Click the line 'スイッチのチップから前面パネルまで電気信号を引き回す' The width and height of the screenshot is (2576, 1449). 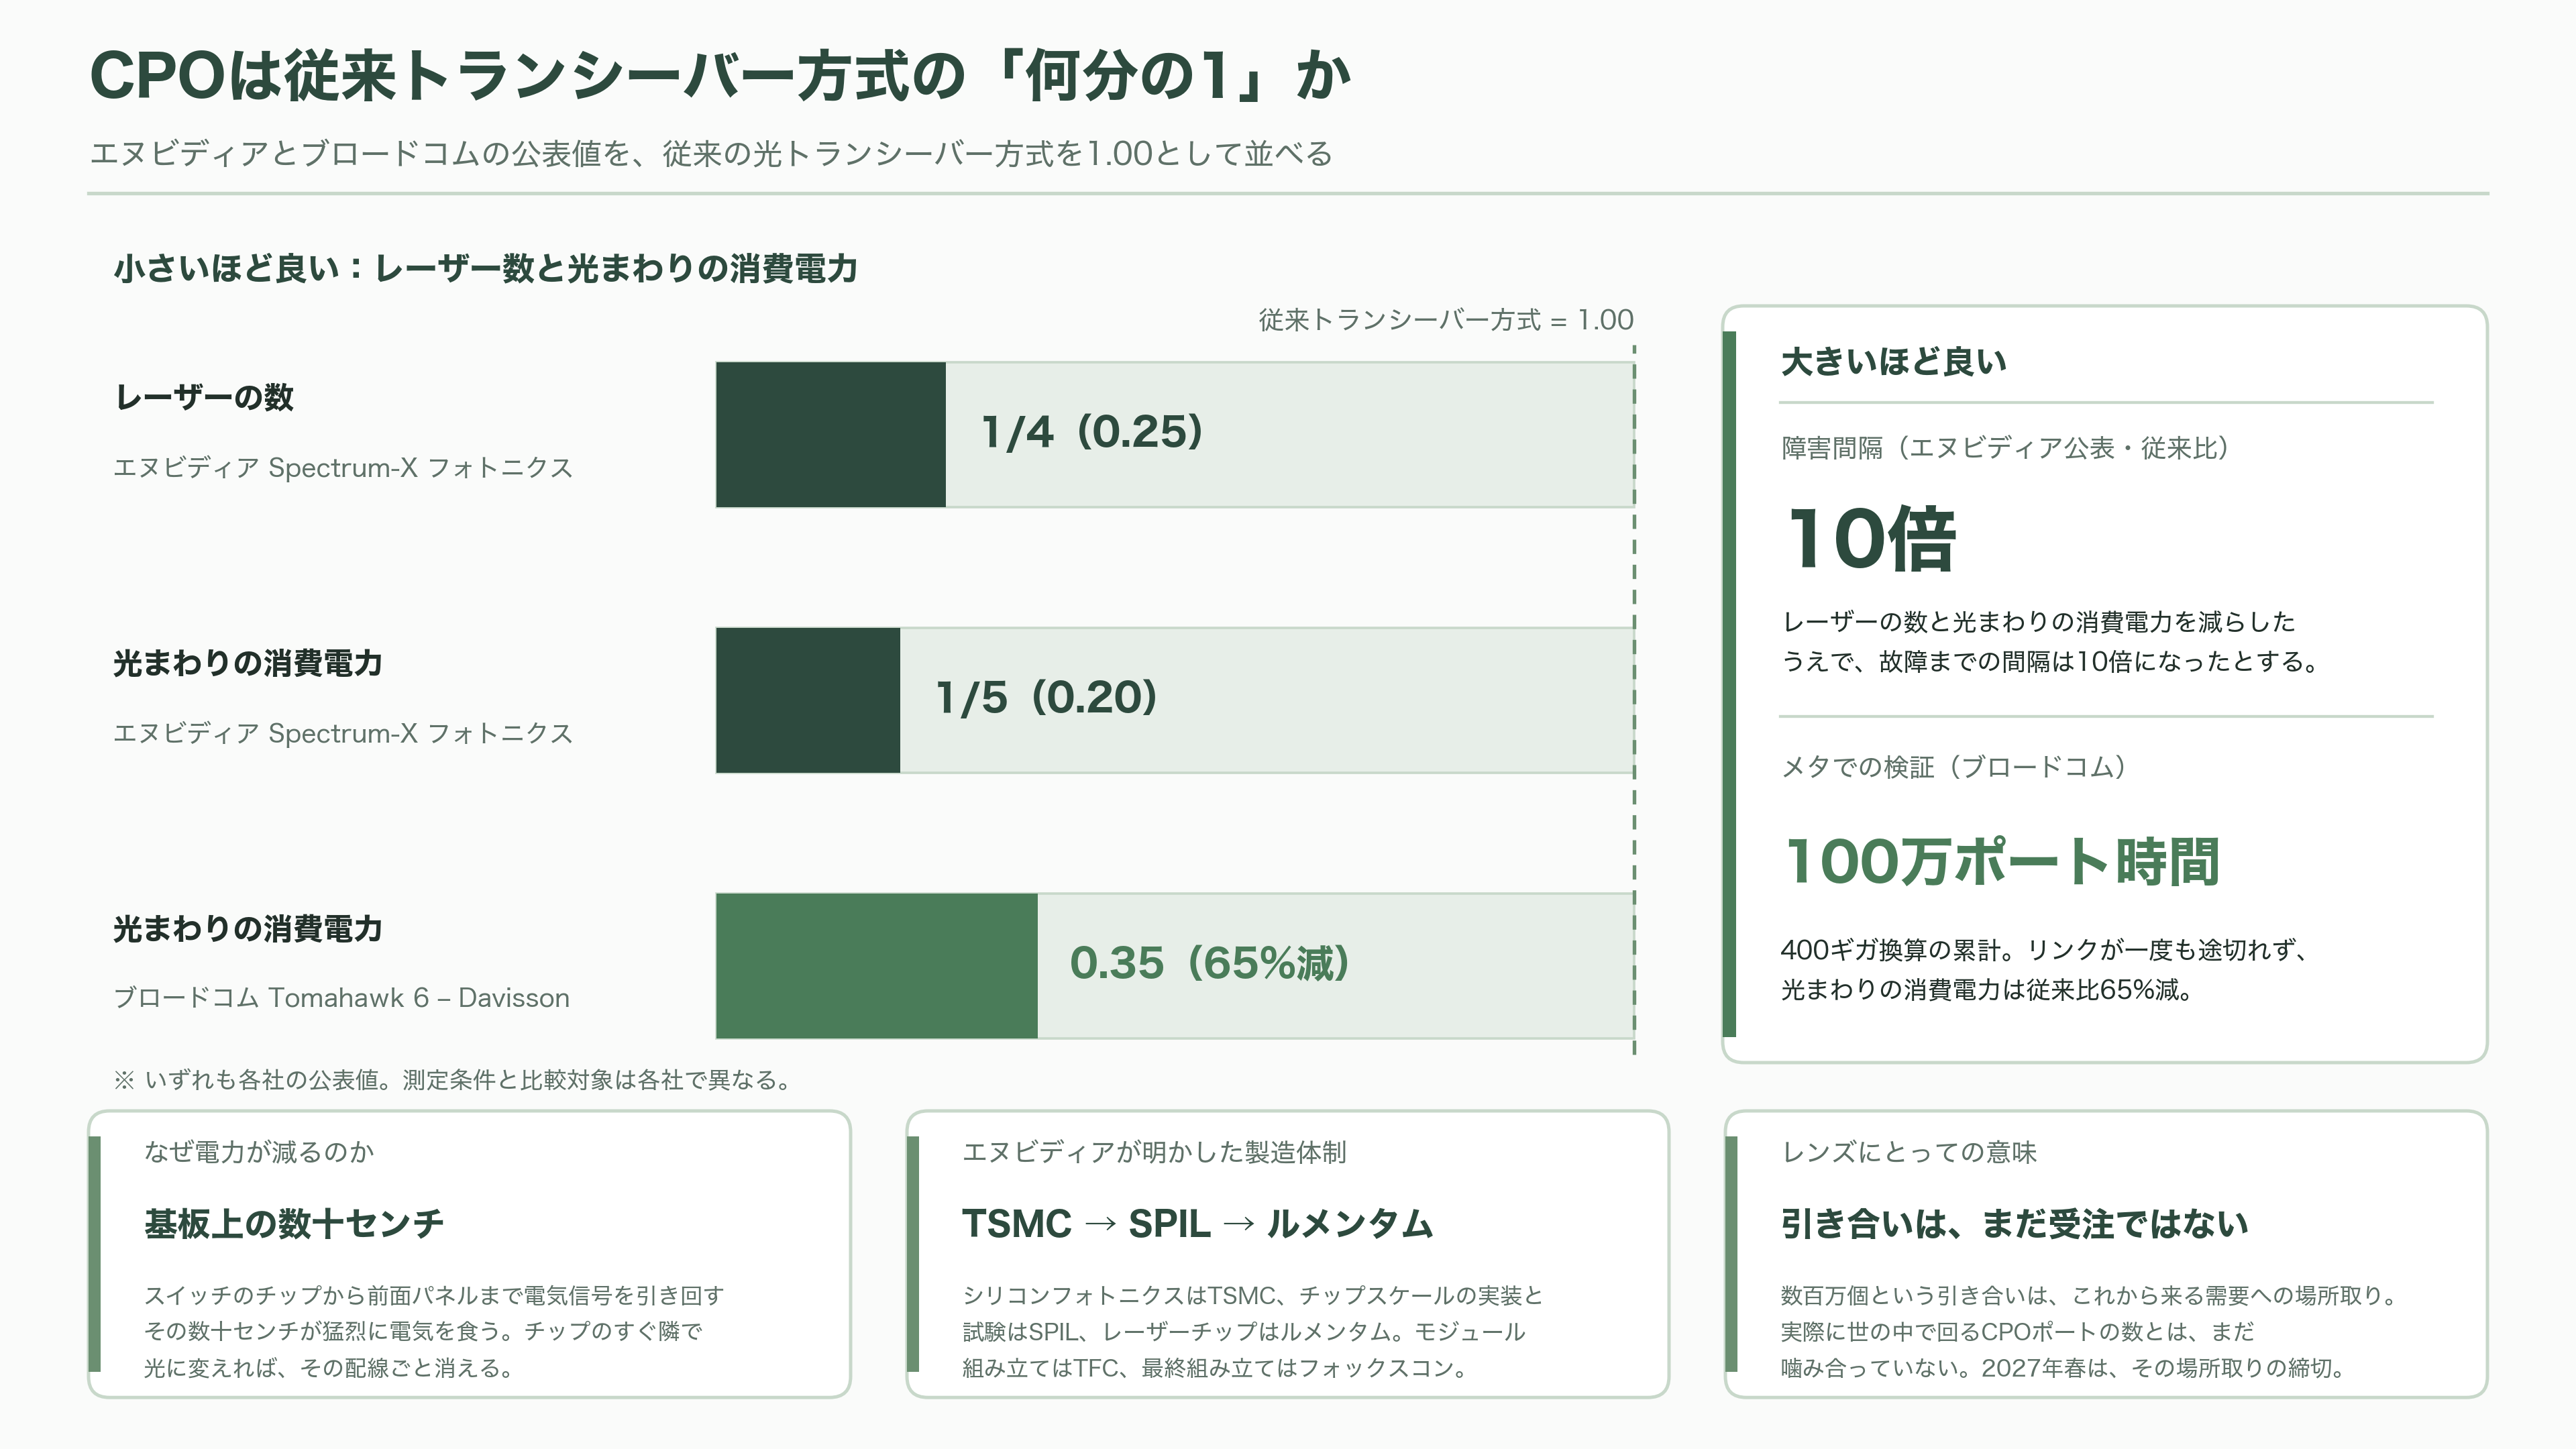pos(434,1296)
